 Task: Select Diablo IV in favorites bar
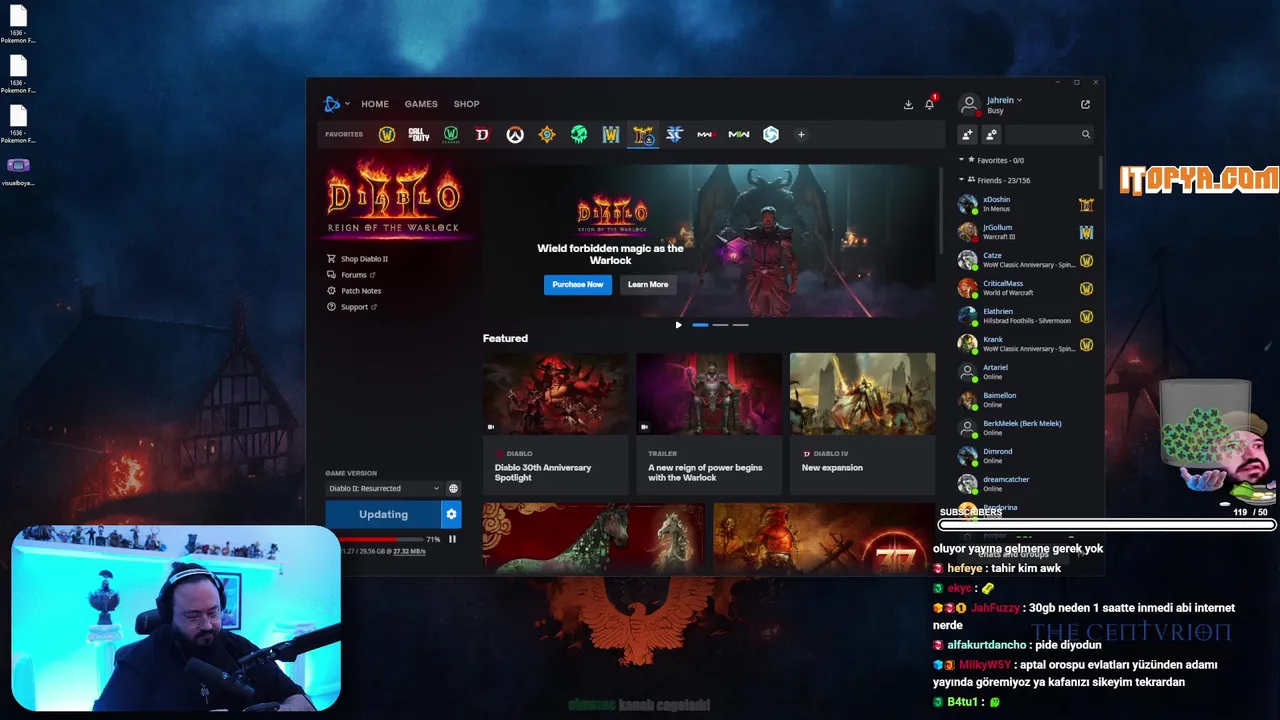point(483,134)
